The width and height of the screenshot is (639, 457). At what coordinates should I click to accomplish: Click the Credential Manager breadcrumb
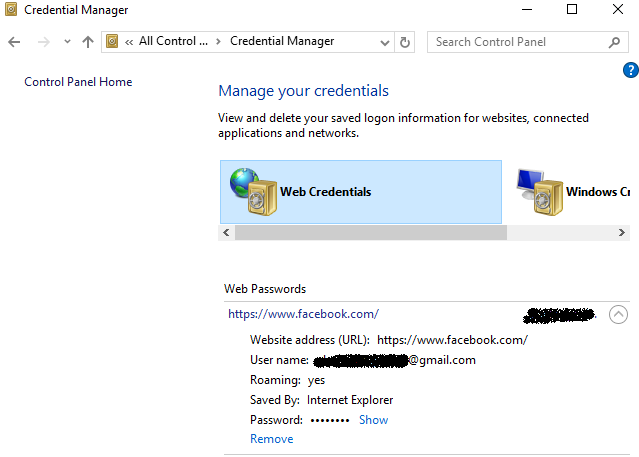(x=282, y=42)
